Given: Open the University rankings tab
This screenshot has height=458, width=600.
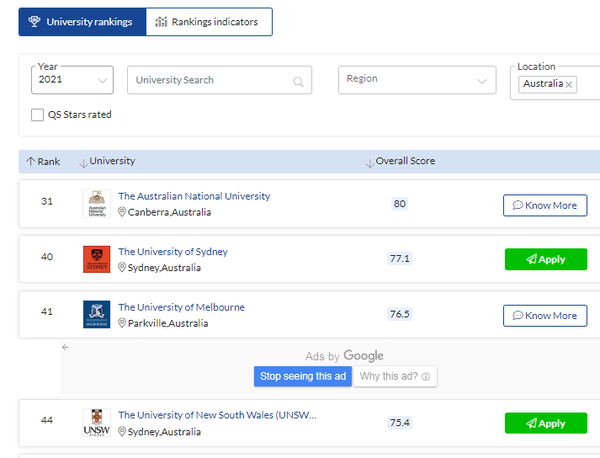Looking at the screenshot, I should coord(82,22).
